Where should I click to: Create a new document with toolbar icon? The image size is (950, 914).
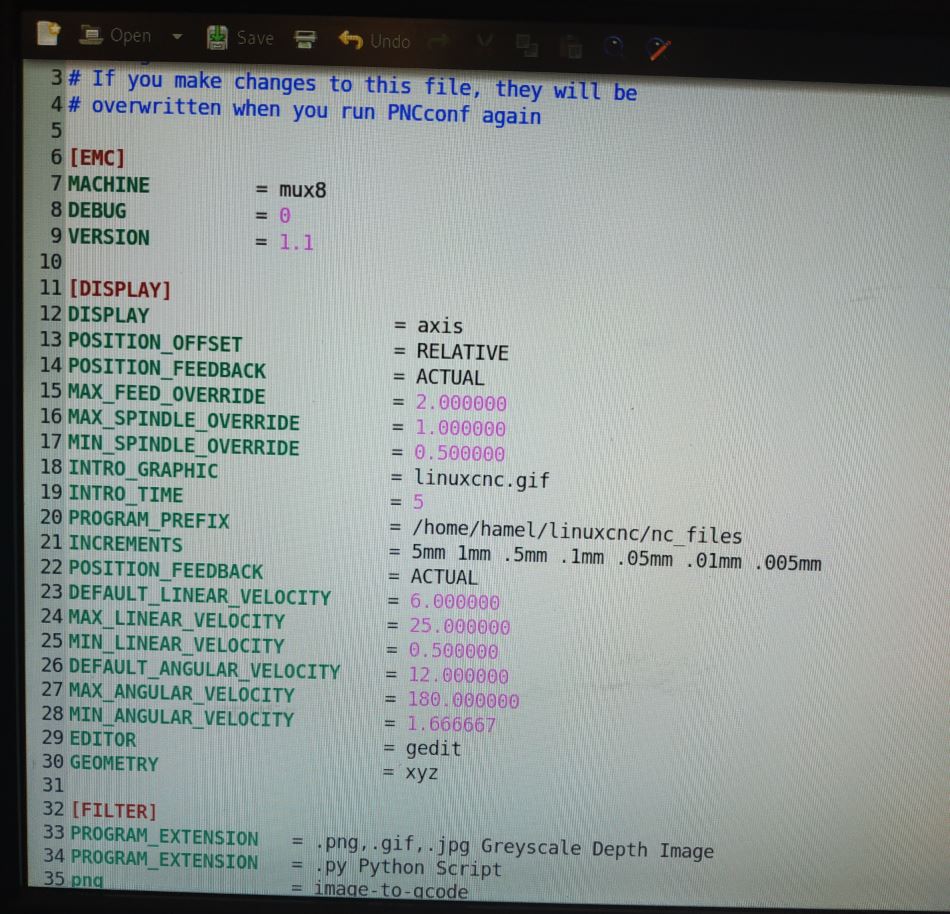point(48,33)
